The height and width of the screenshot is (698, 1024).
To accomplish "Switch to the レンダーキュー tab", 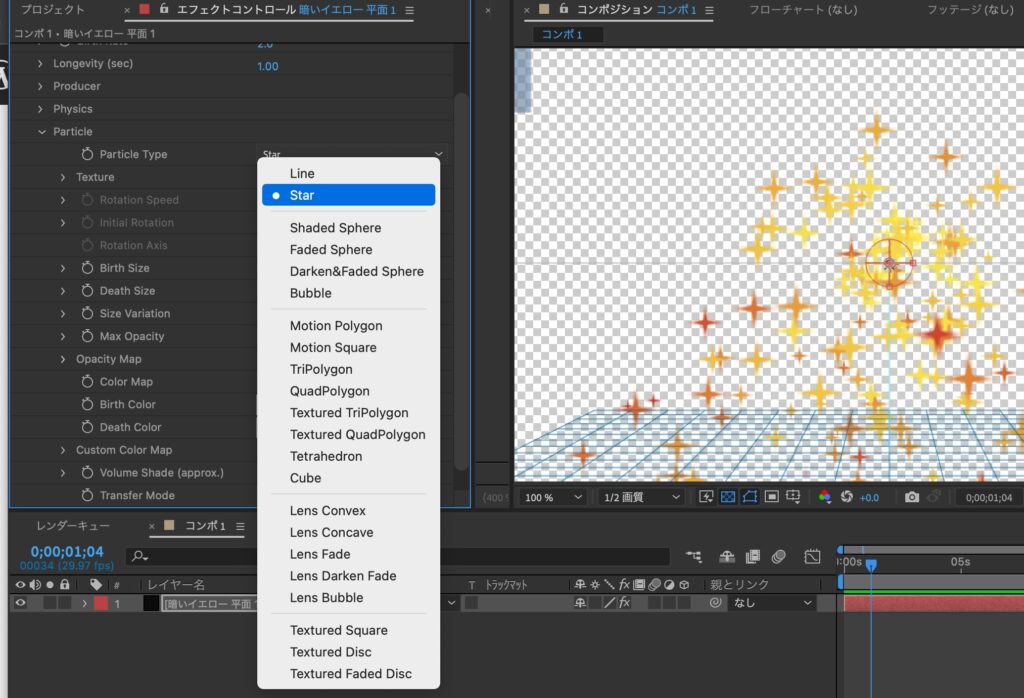I will 73,526.
